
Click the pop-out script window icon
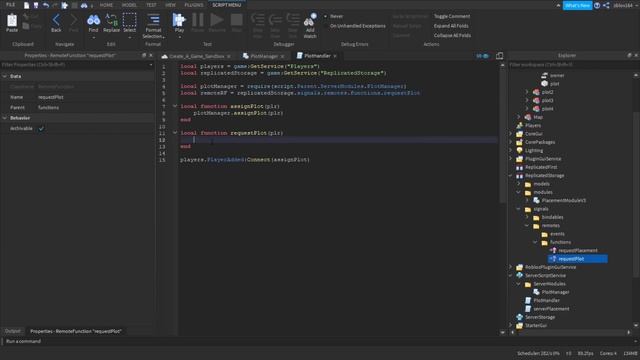pos(499,56)
